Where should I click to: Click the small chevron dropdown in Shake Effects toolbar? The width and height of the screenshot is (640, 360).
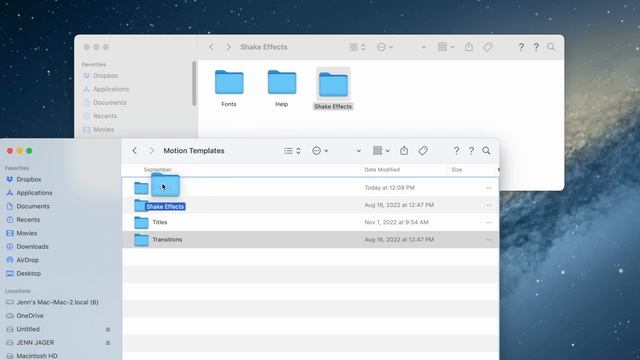point(423,47)
